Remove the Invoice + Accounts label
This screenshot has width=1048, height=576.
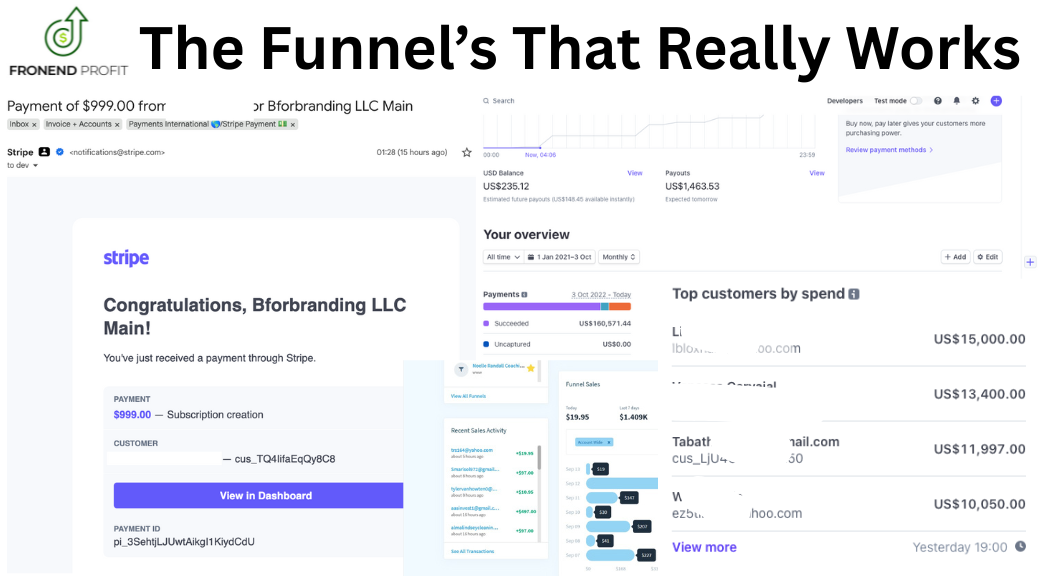(x=117, y=125)
